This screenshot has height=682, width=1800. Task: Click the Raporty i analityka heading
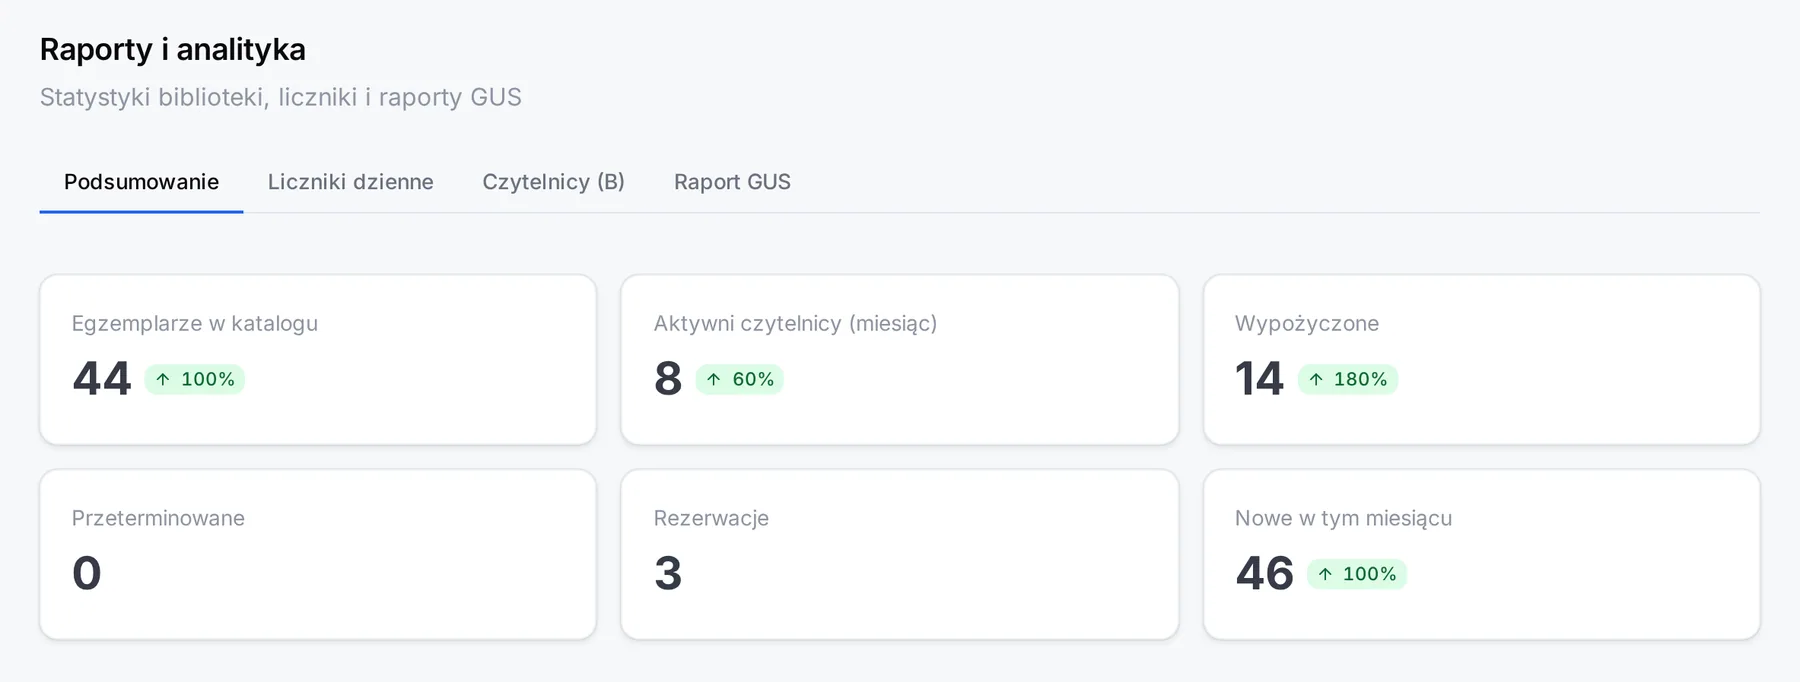[x=173, y=49]
